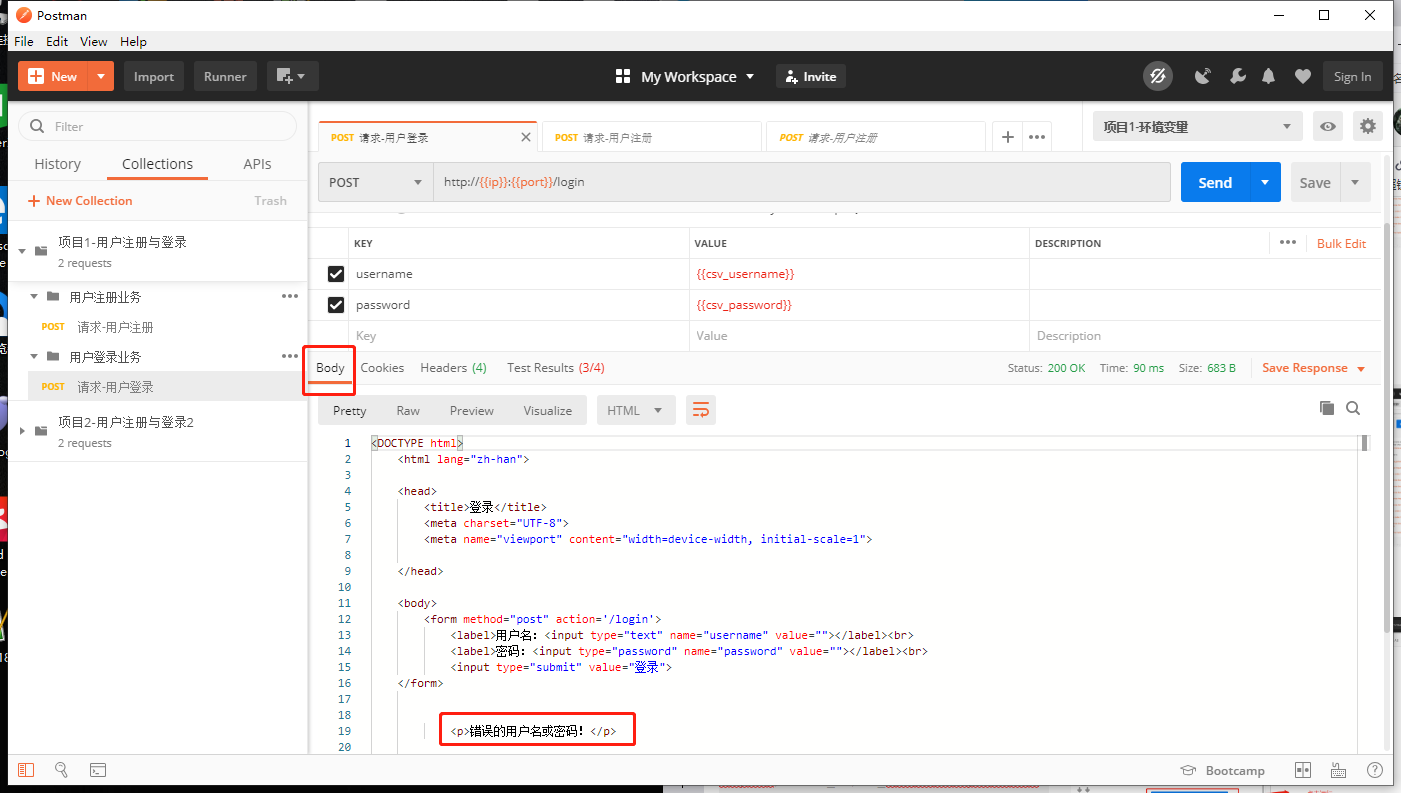Open the Settings wrench icon
The height and width of the screenshot is (793, 1401).
click(1238, 76)
